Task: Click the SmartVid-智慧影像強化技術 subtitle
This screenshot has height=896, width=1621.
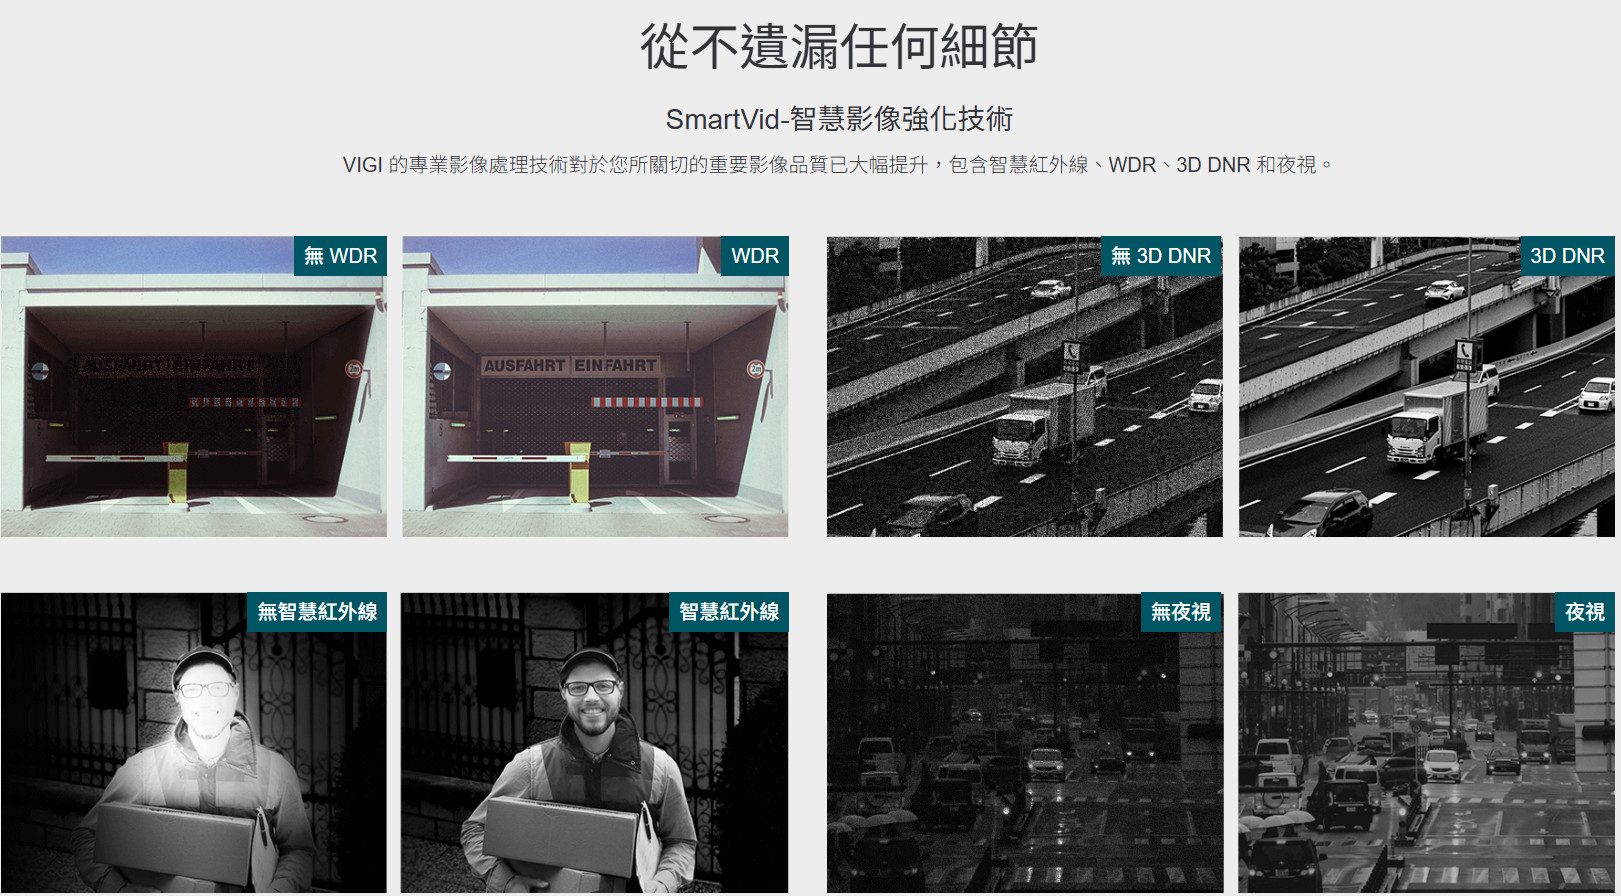Action: (839, 119)
